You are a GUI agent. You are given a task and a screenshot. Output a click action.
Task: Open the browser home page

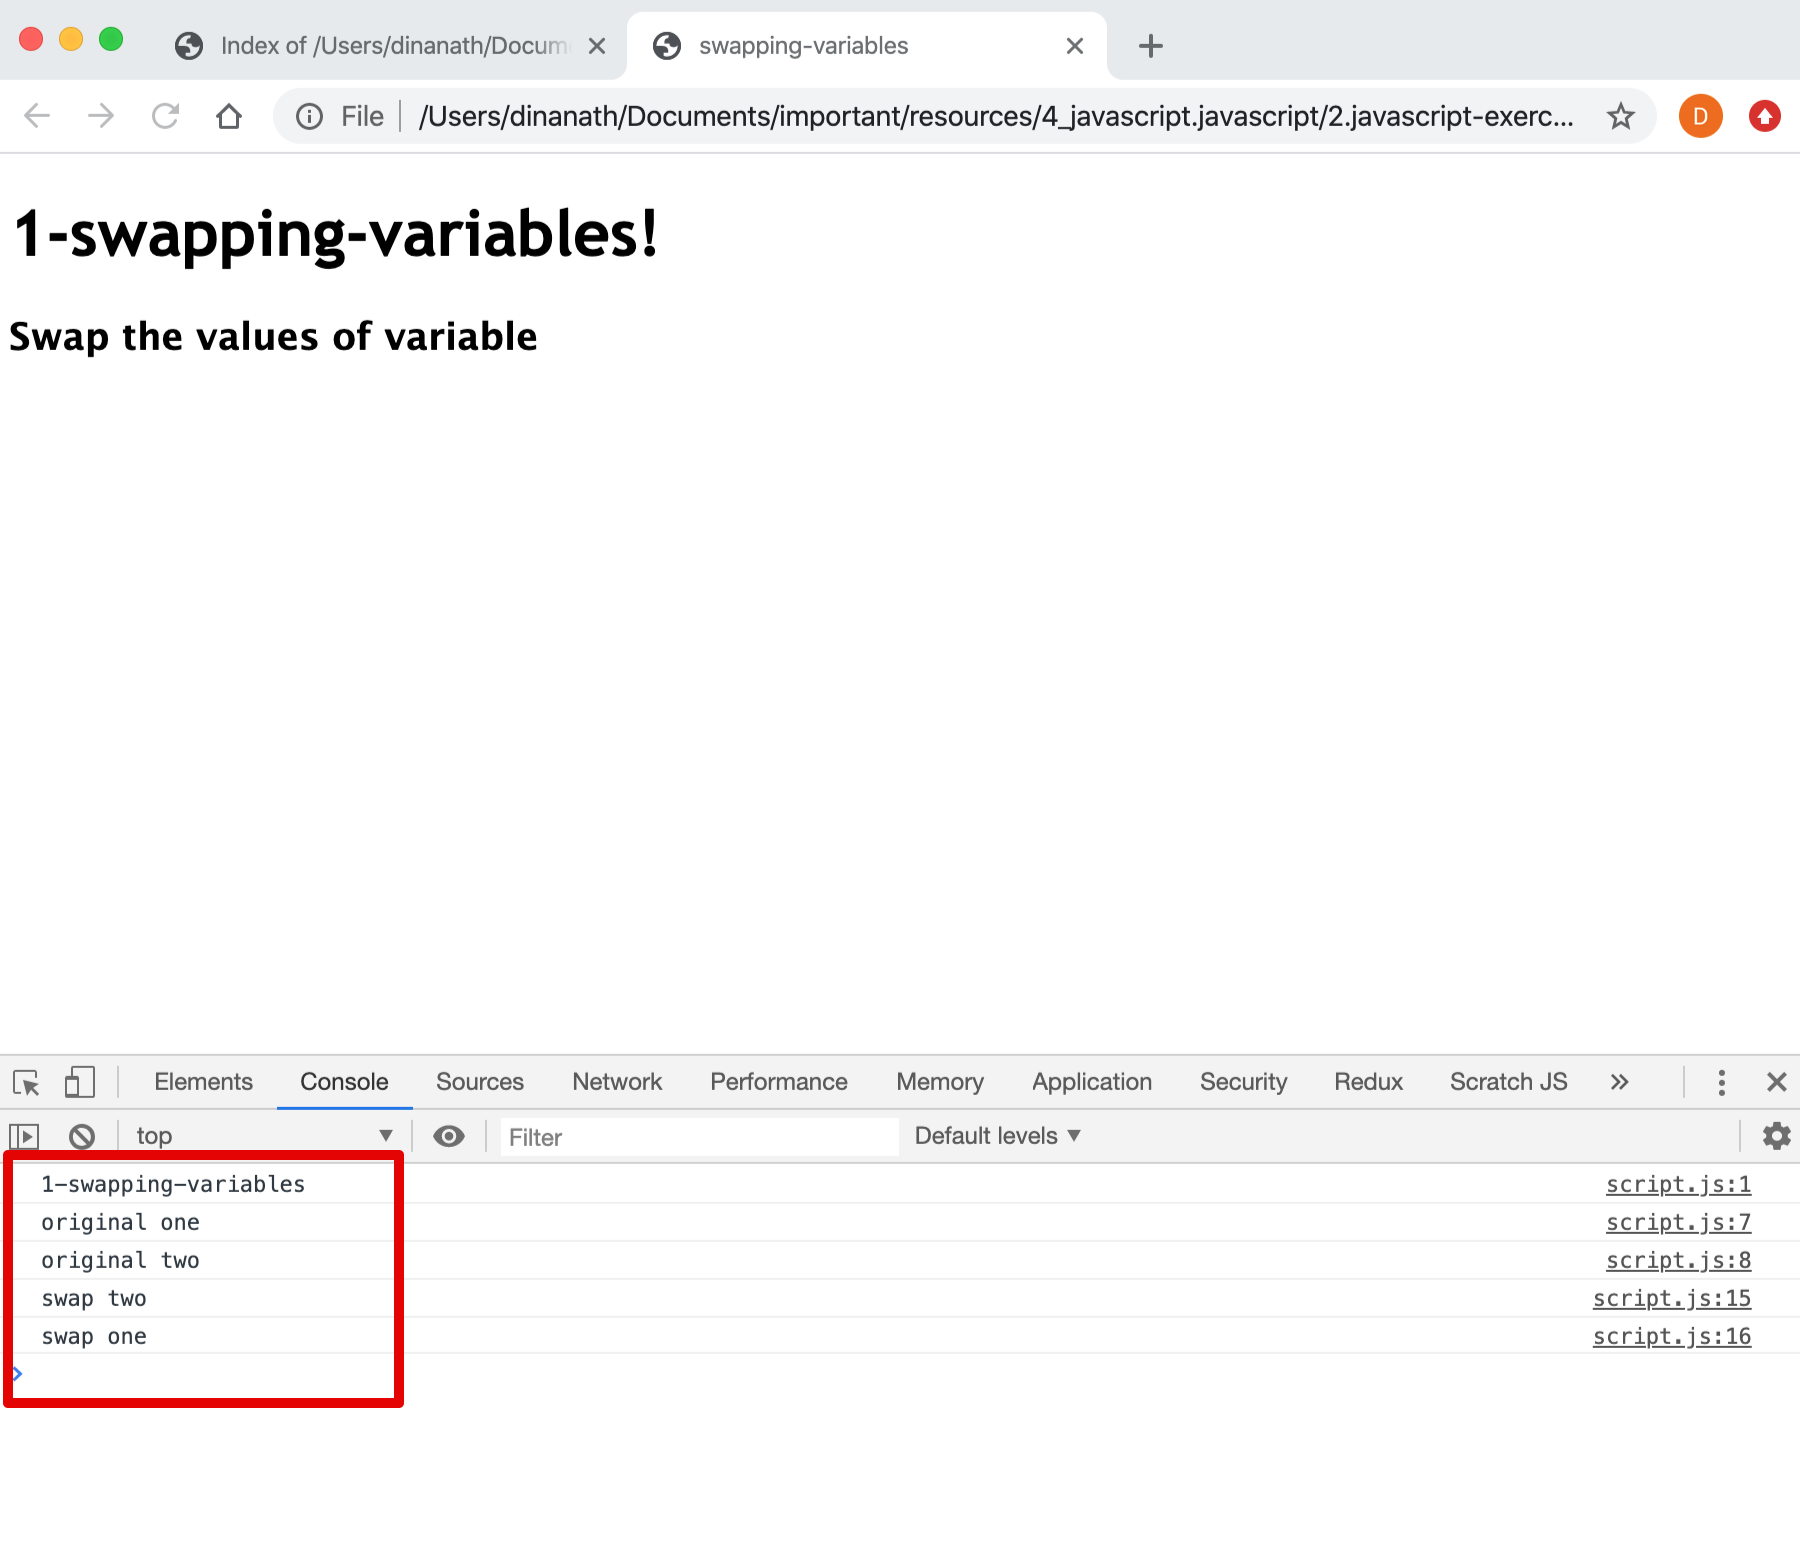[x=229, y=116]
